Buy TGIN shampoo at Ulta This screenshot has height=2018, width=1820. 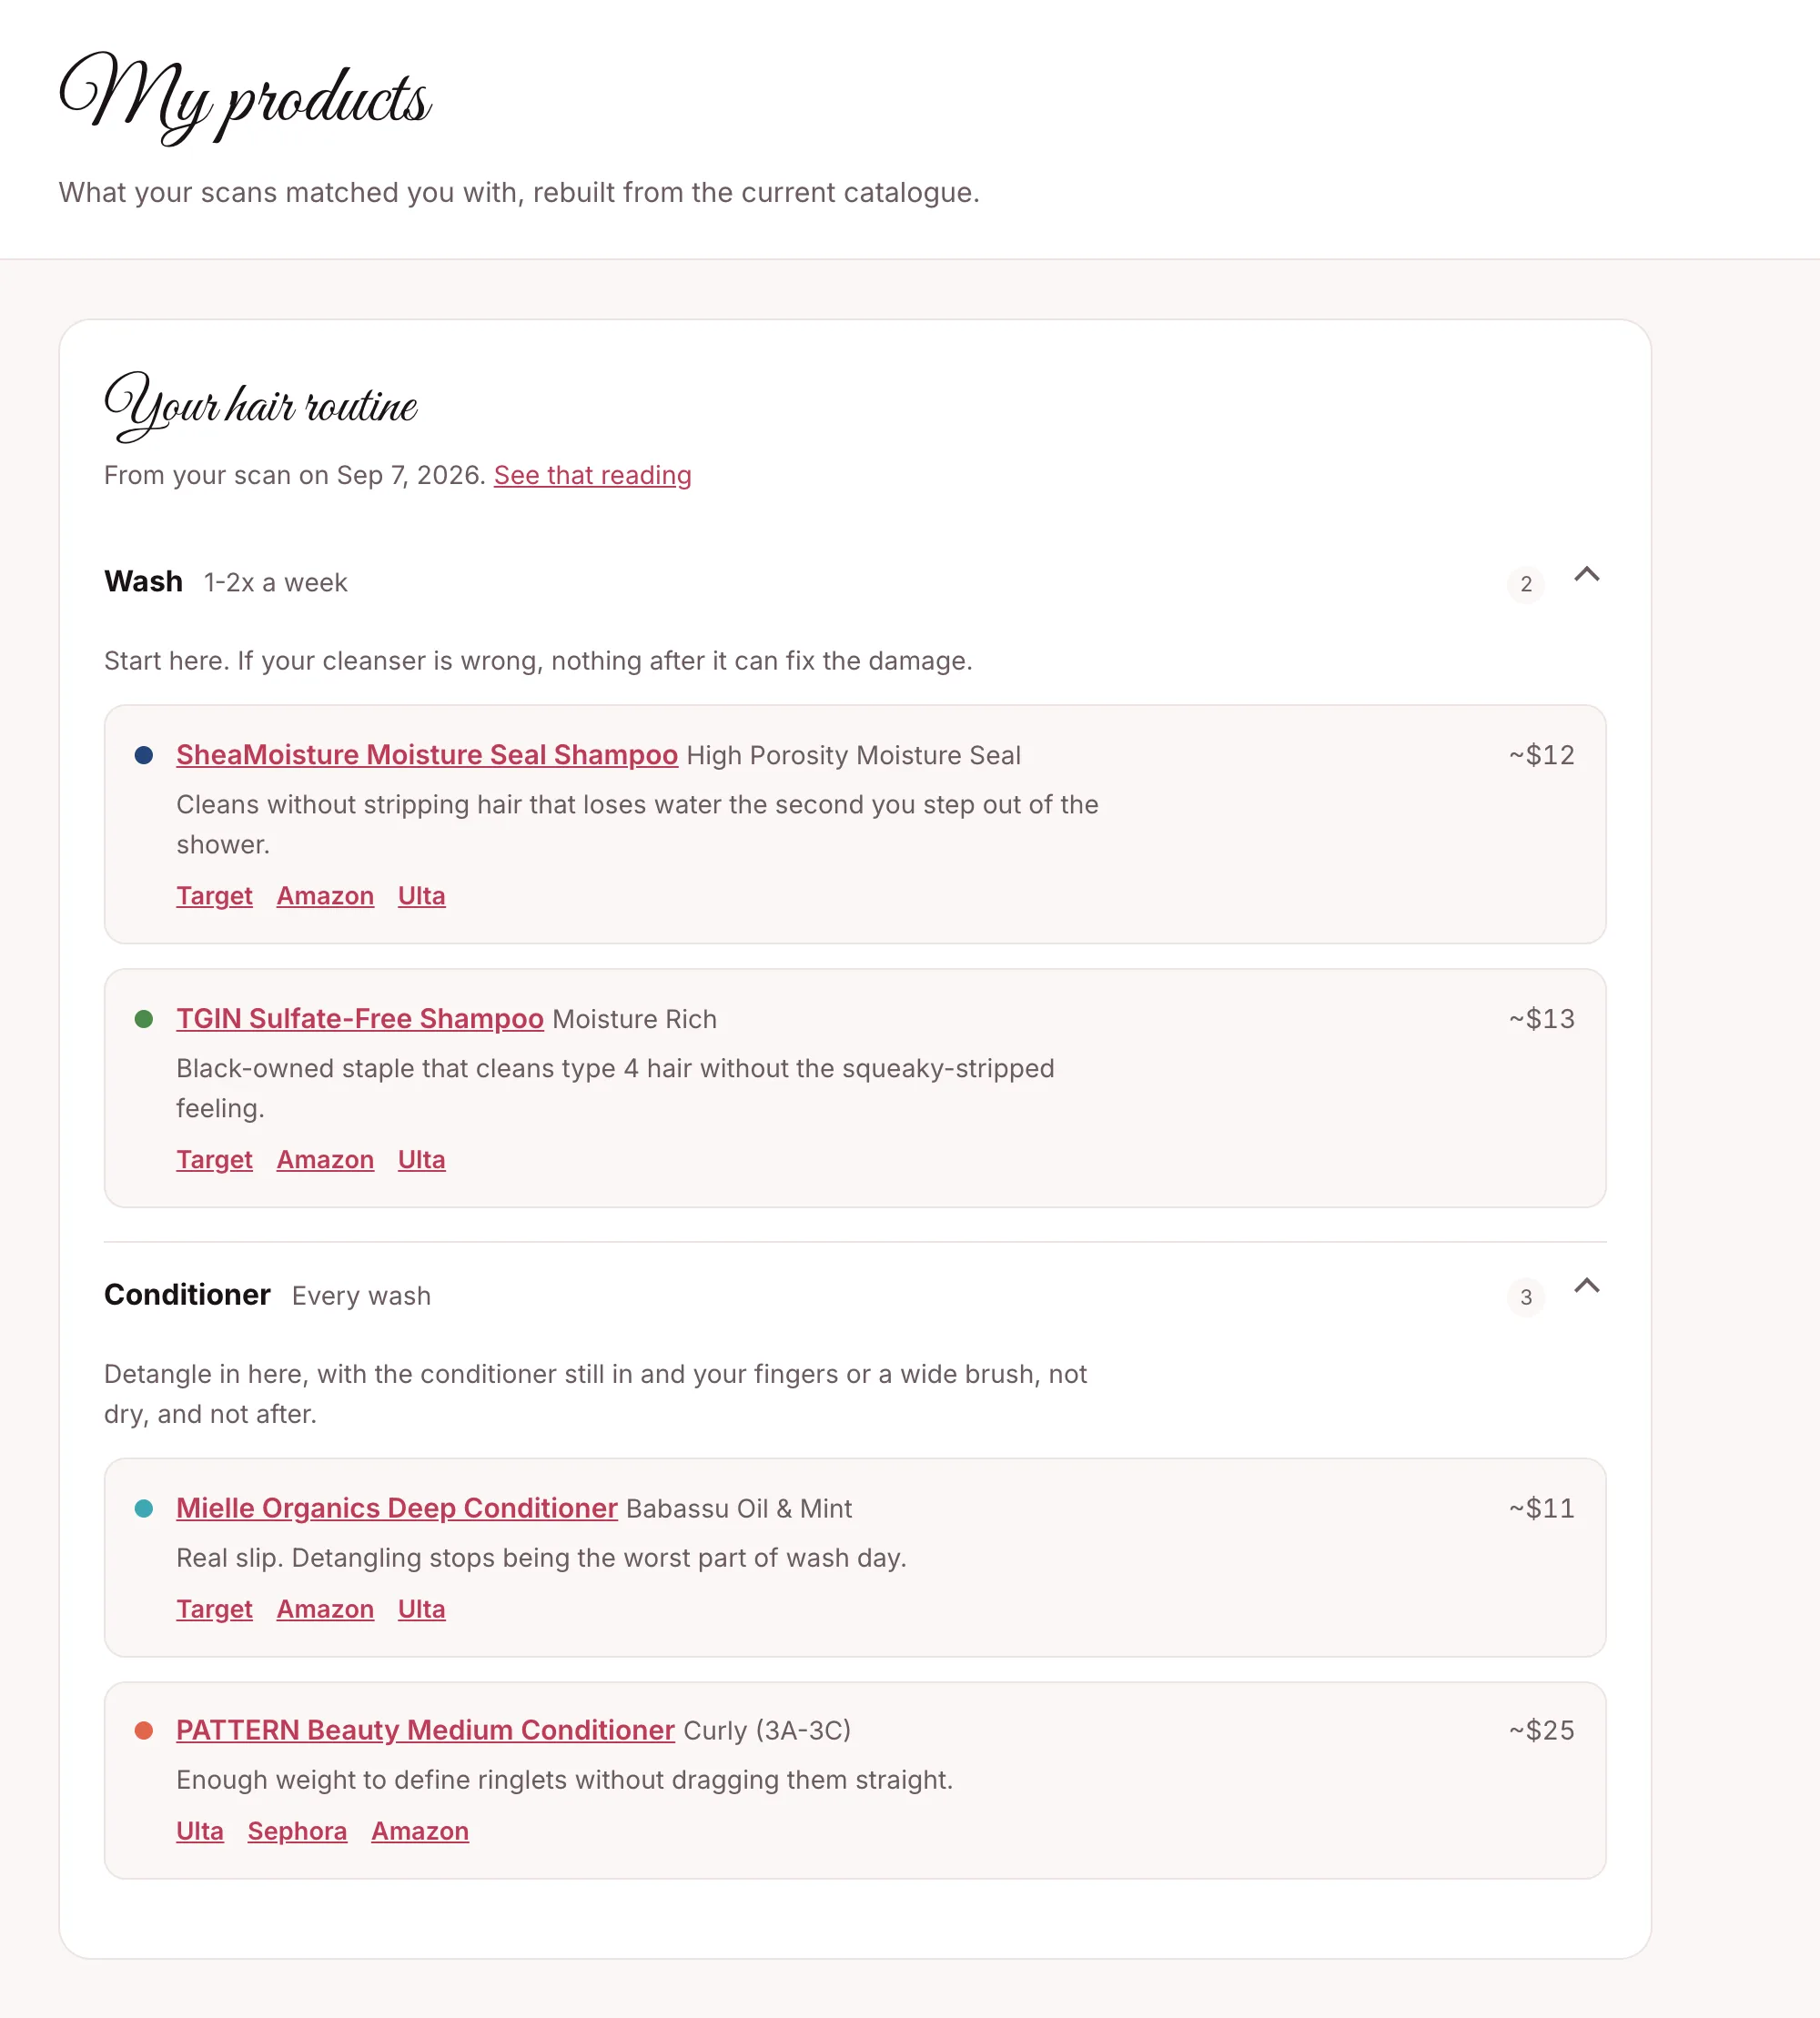(x=421, y=1160)
